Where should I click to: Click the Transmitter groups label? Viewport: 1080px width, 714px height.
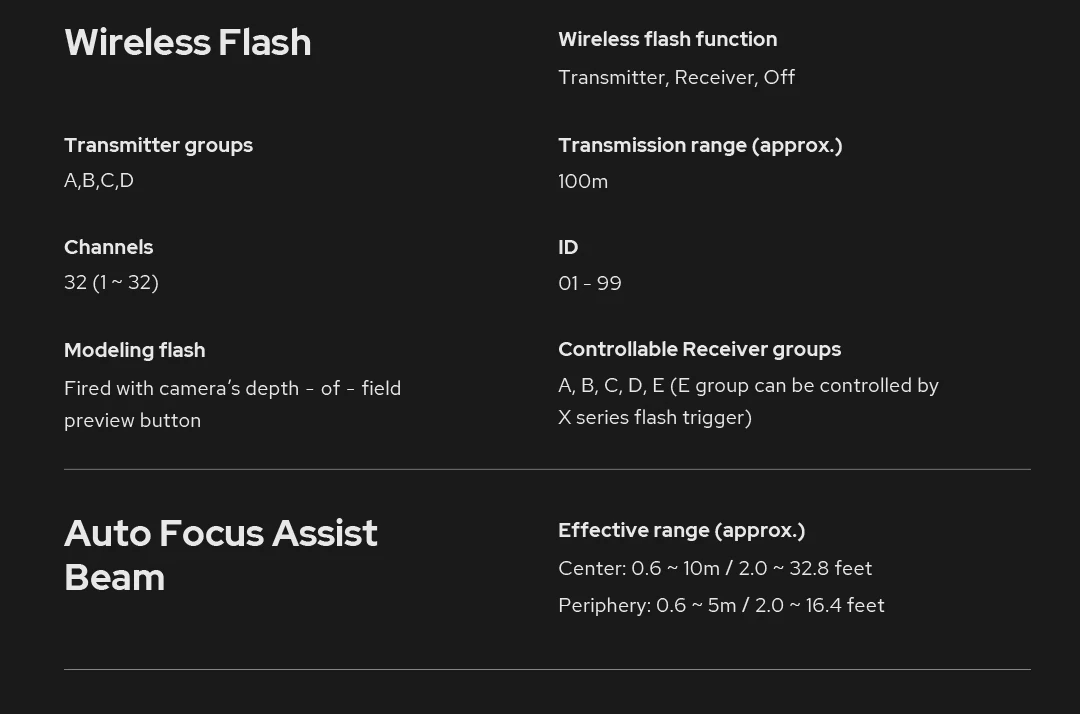[x=158, y=145]
